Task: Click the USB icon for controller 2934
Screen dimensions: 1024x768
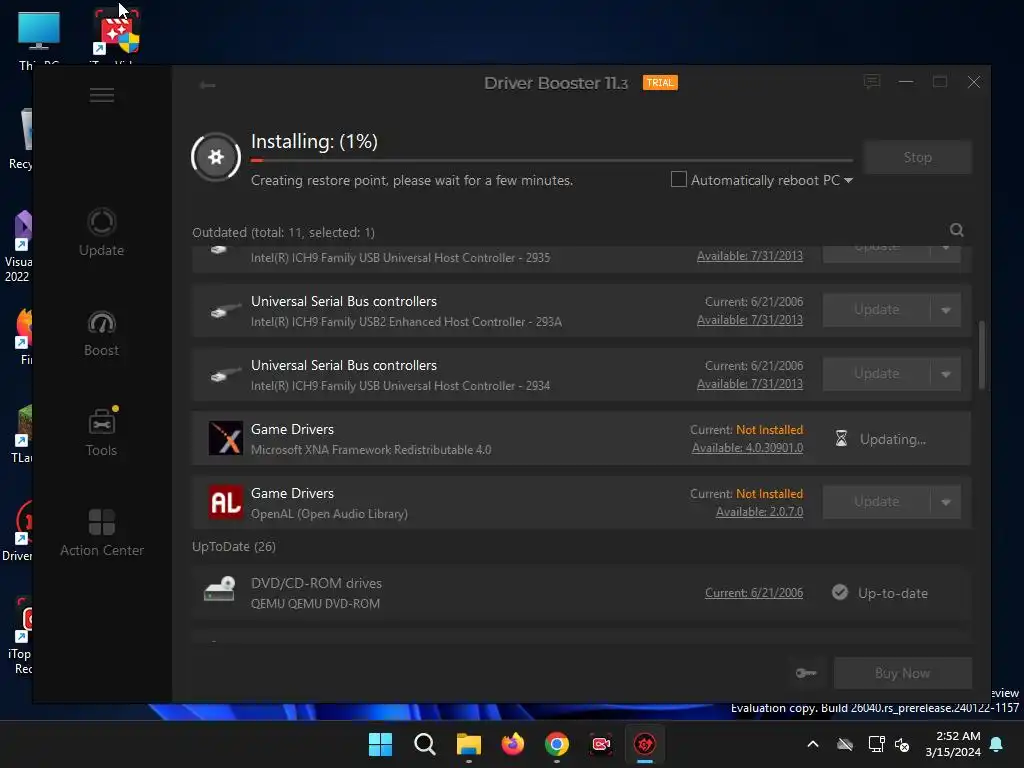Action: click(x=226, y=375)
